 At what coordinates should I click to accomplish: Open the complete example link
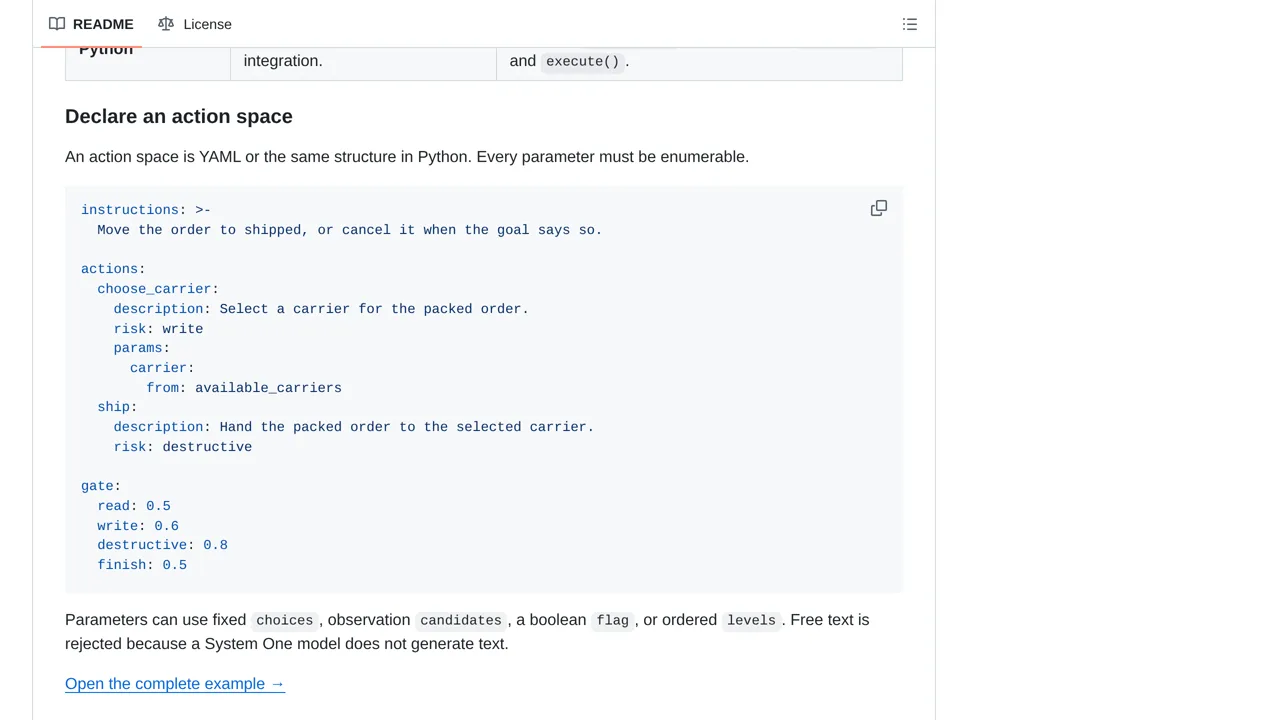tap(175, 684)
